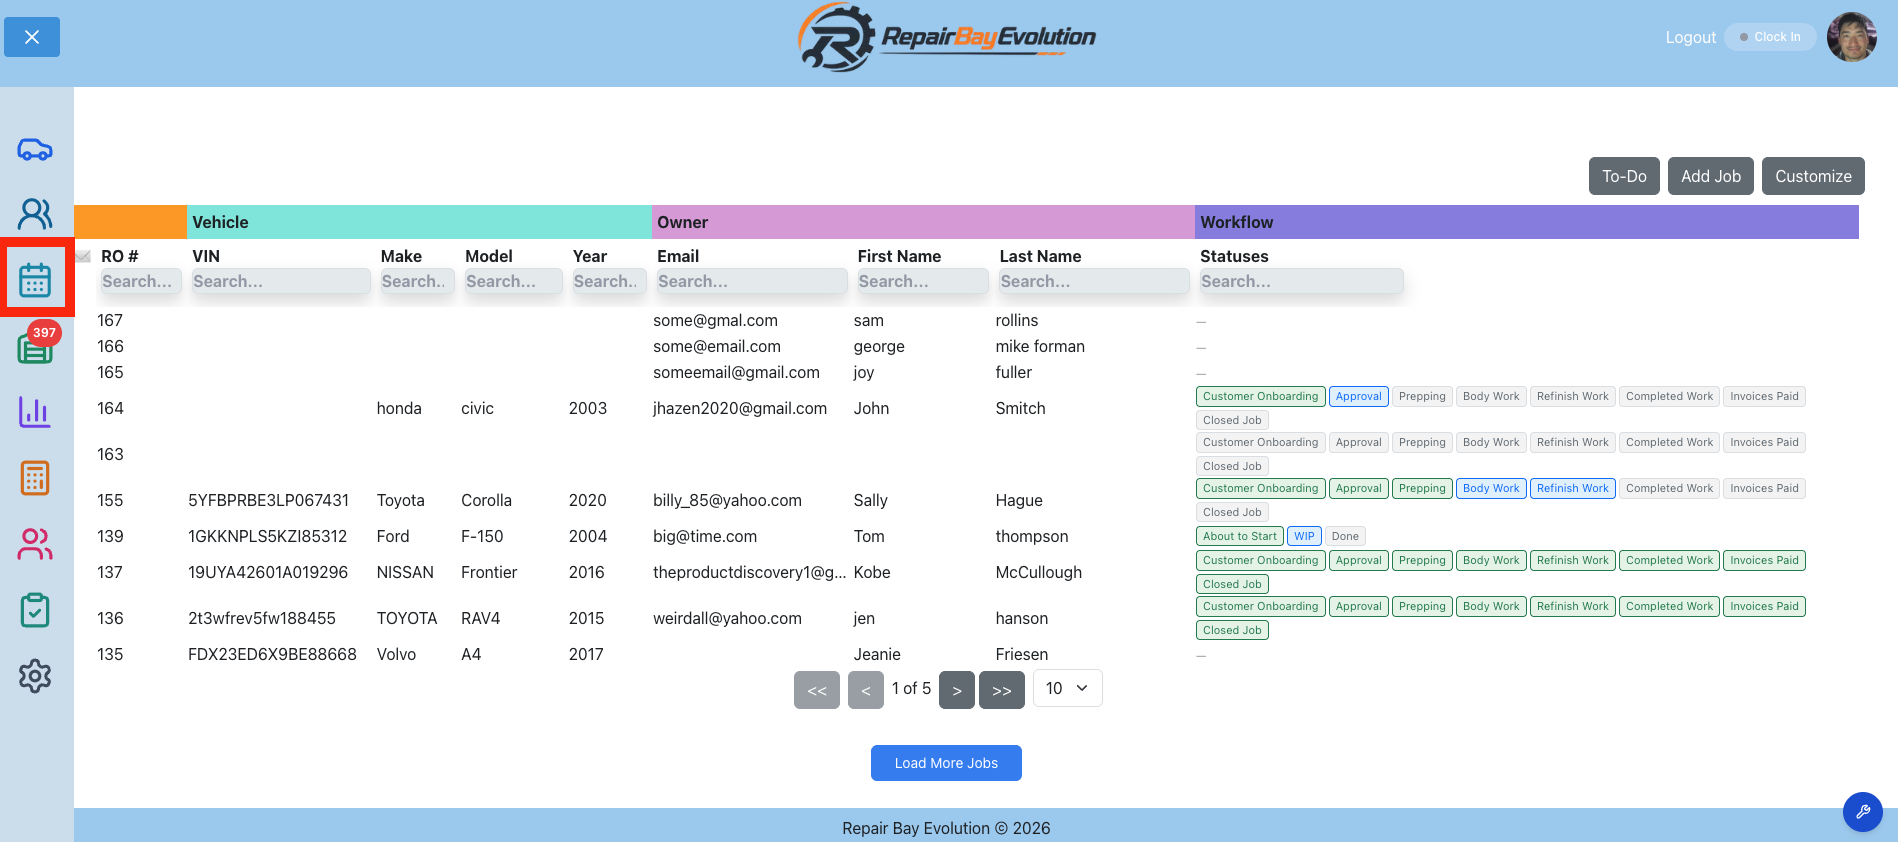
Task: Click the Done status tag for RO 139
Action: (x=1345, y=536)
